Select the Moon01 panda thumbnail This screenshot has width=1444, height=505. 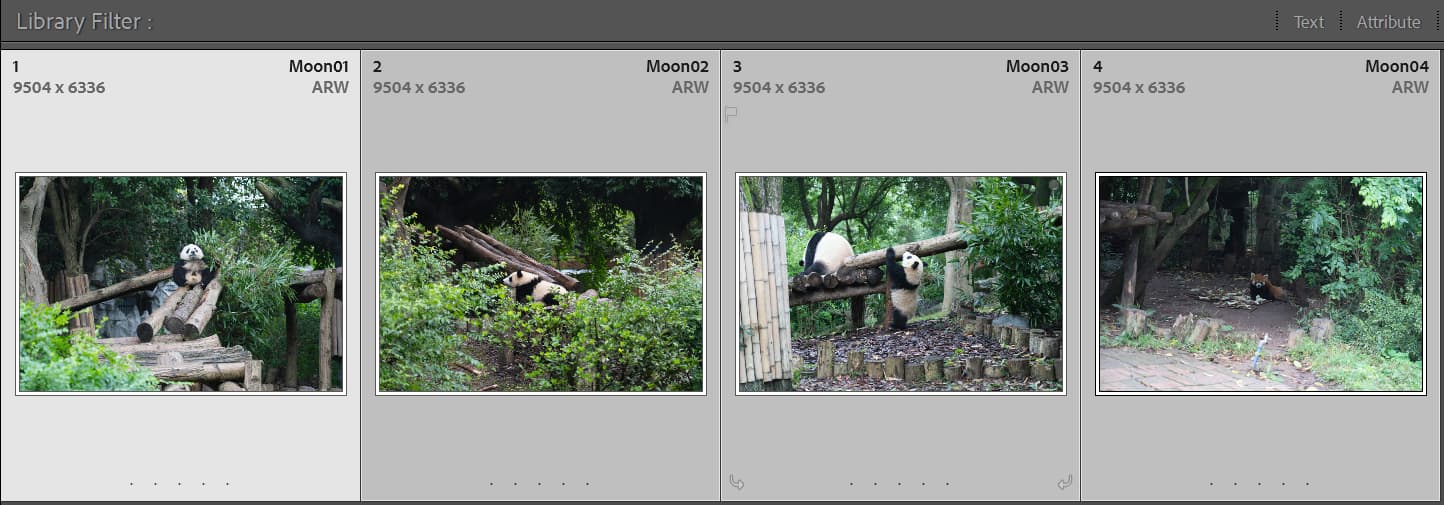181,284
